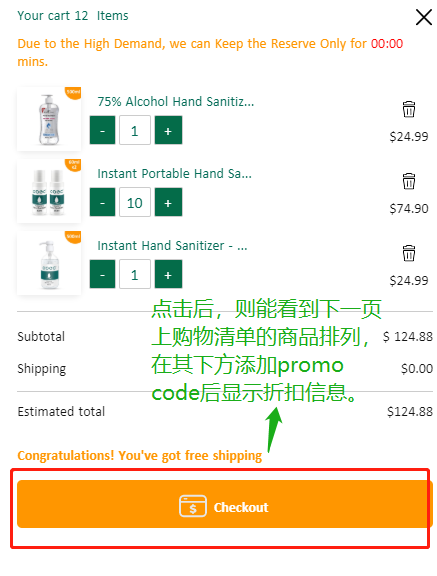
Task: Decrease quantity of 75% Alcohol Hand Sanitizer
Action: pos(102,130)
